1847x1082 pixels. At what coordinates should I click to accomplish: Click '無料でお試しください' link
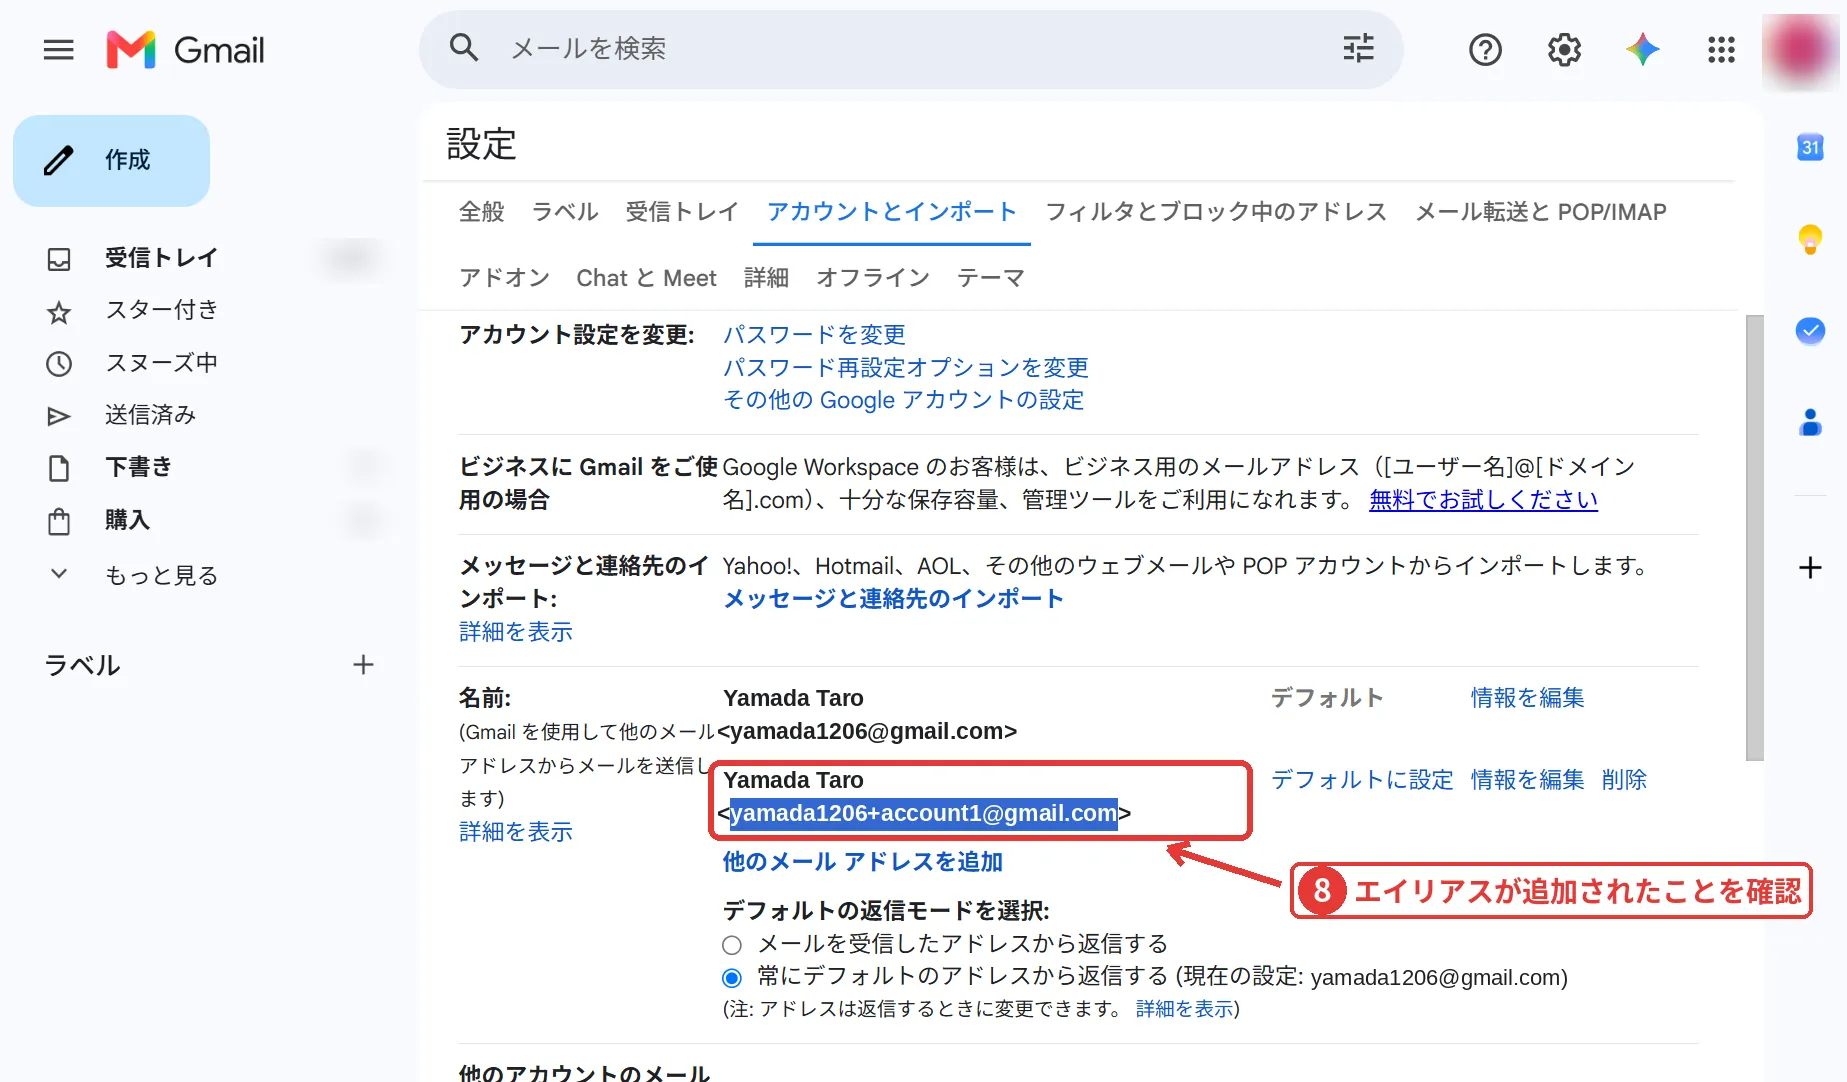[1484, 500]
